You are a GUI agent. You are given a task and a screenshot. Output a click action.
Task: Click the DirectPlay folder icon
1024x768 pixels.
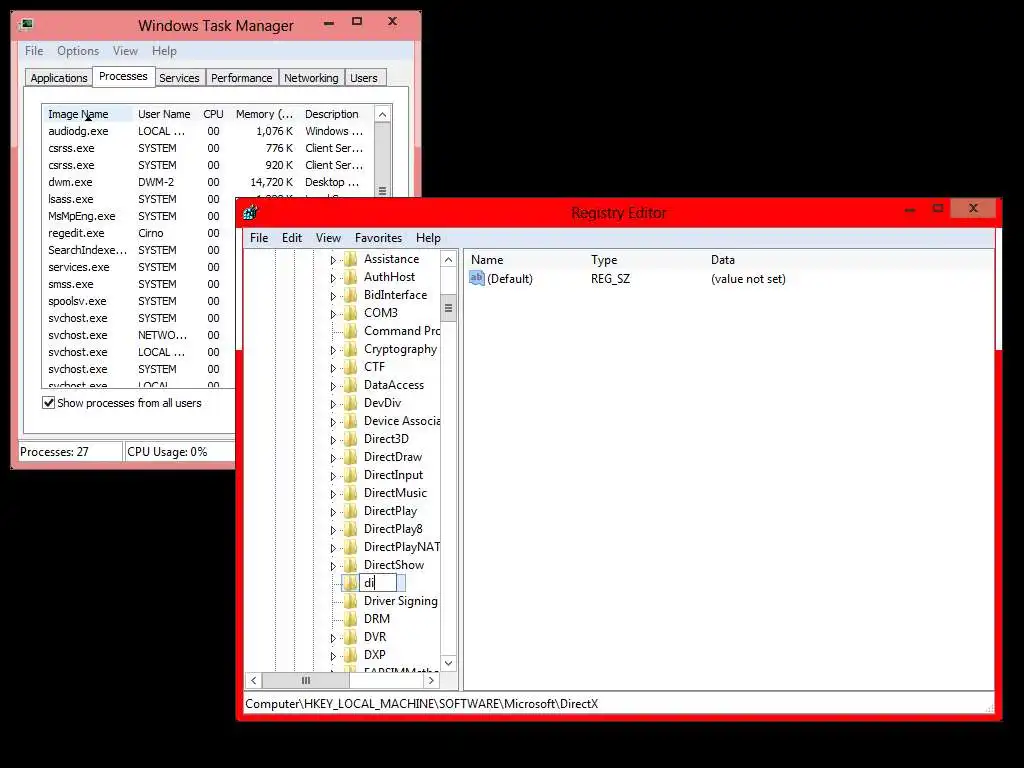[351, 511]
